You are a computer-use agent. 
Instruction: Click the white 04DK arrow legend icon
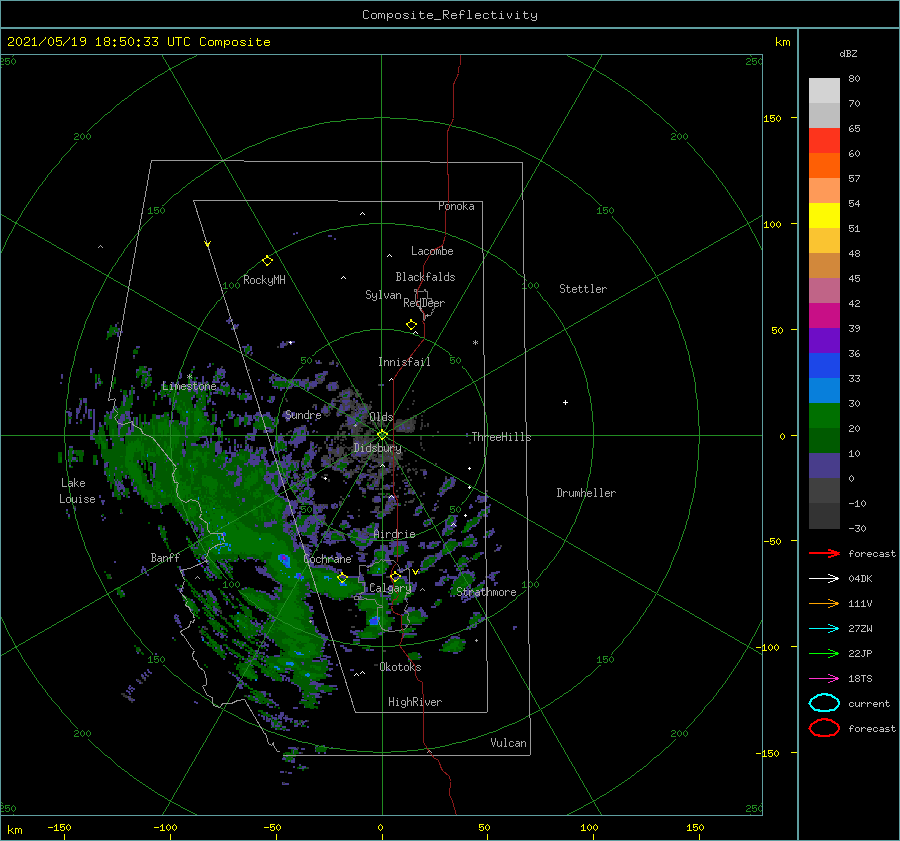point(824,579)
